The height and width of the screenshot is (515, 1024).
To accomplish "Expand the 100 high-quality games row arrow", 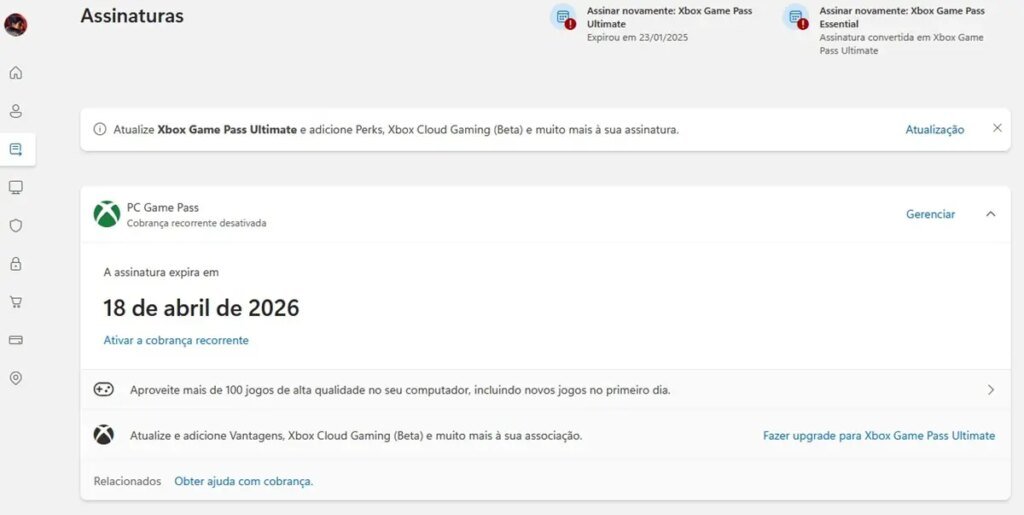I will pyautogui.click(x=990, y=390).
